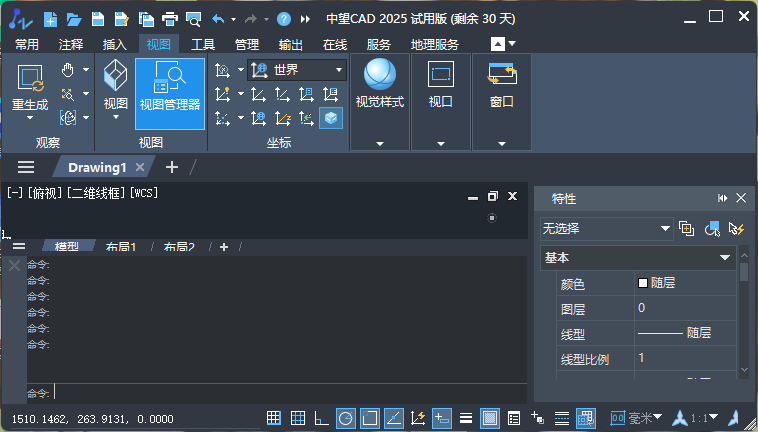758x432 pixels.
Task: Toggle the highlighted blue cube UCS button
Action: tap(331, 117)
